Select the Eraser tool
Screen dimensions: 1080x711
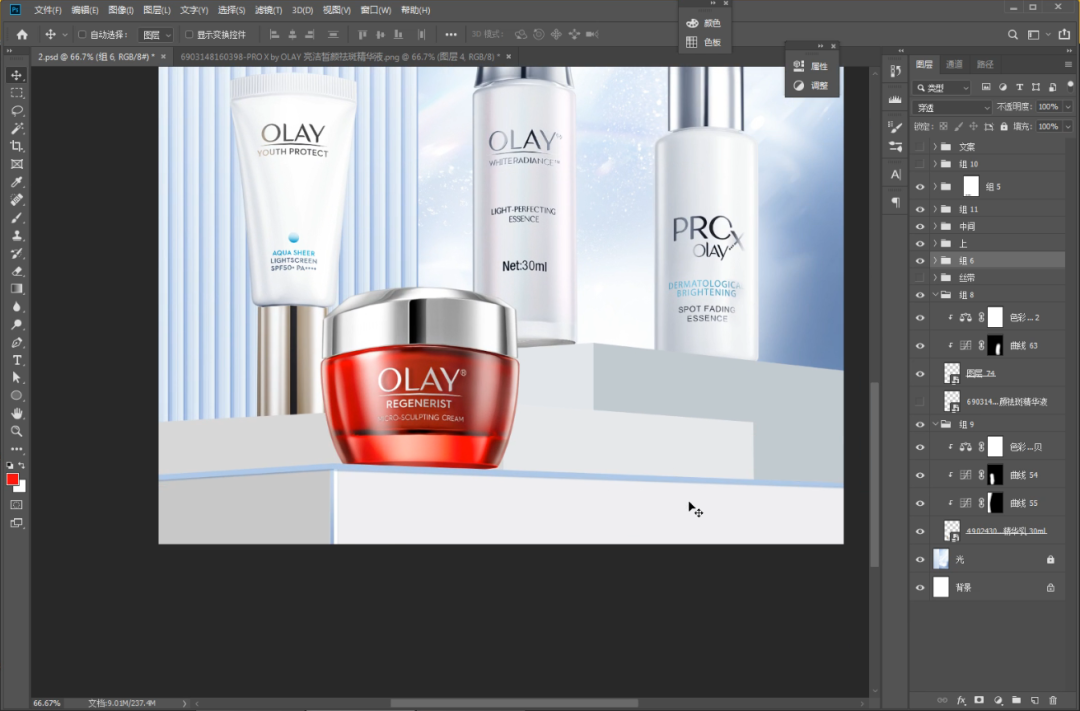click(x=17, y=271)
